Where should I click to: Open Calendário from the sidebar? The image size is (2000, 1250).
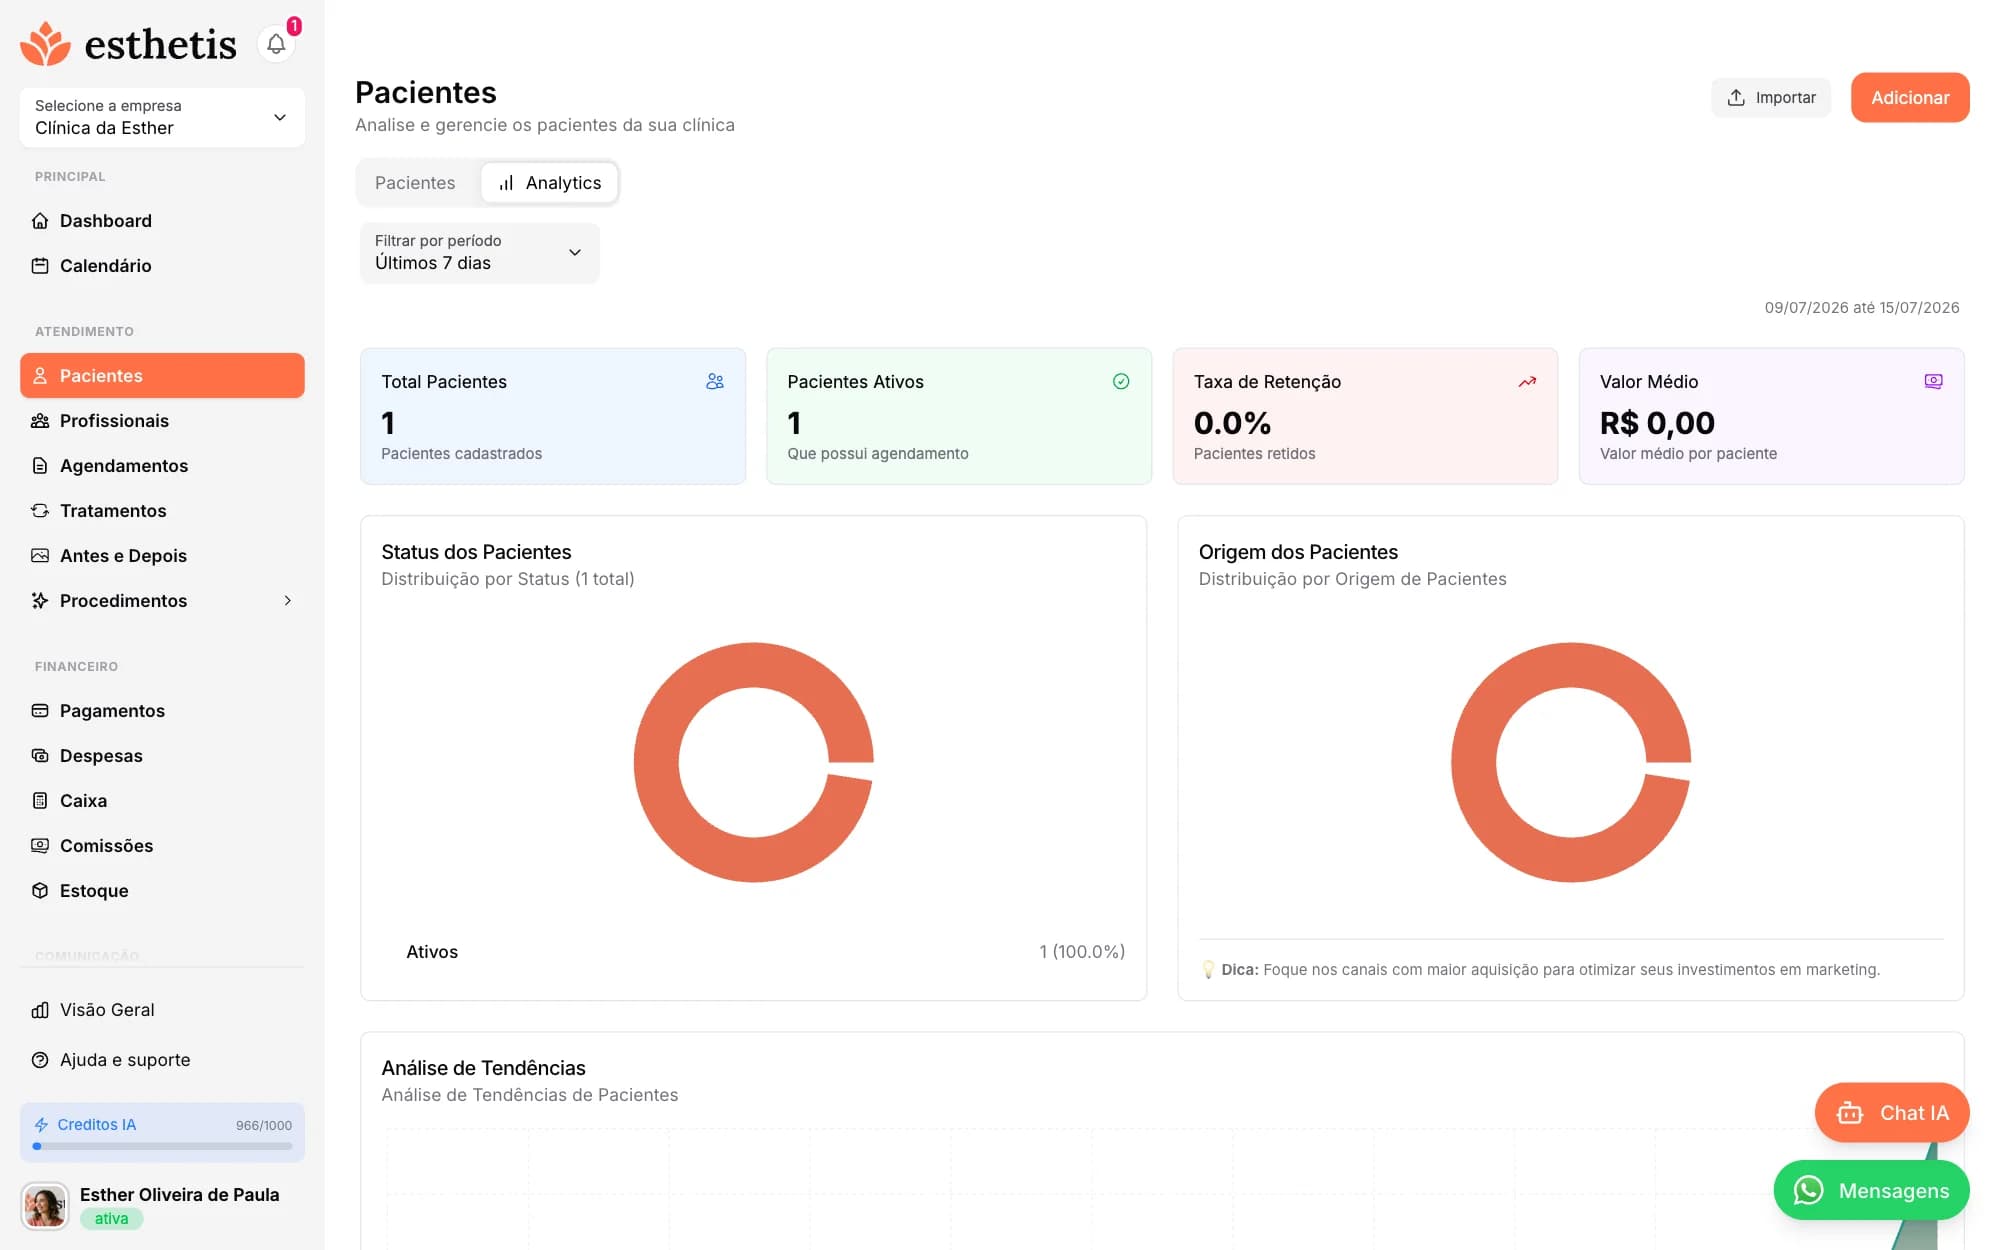point(162,266)
